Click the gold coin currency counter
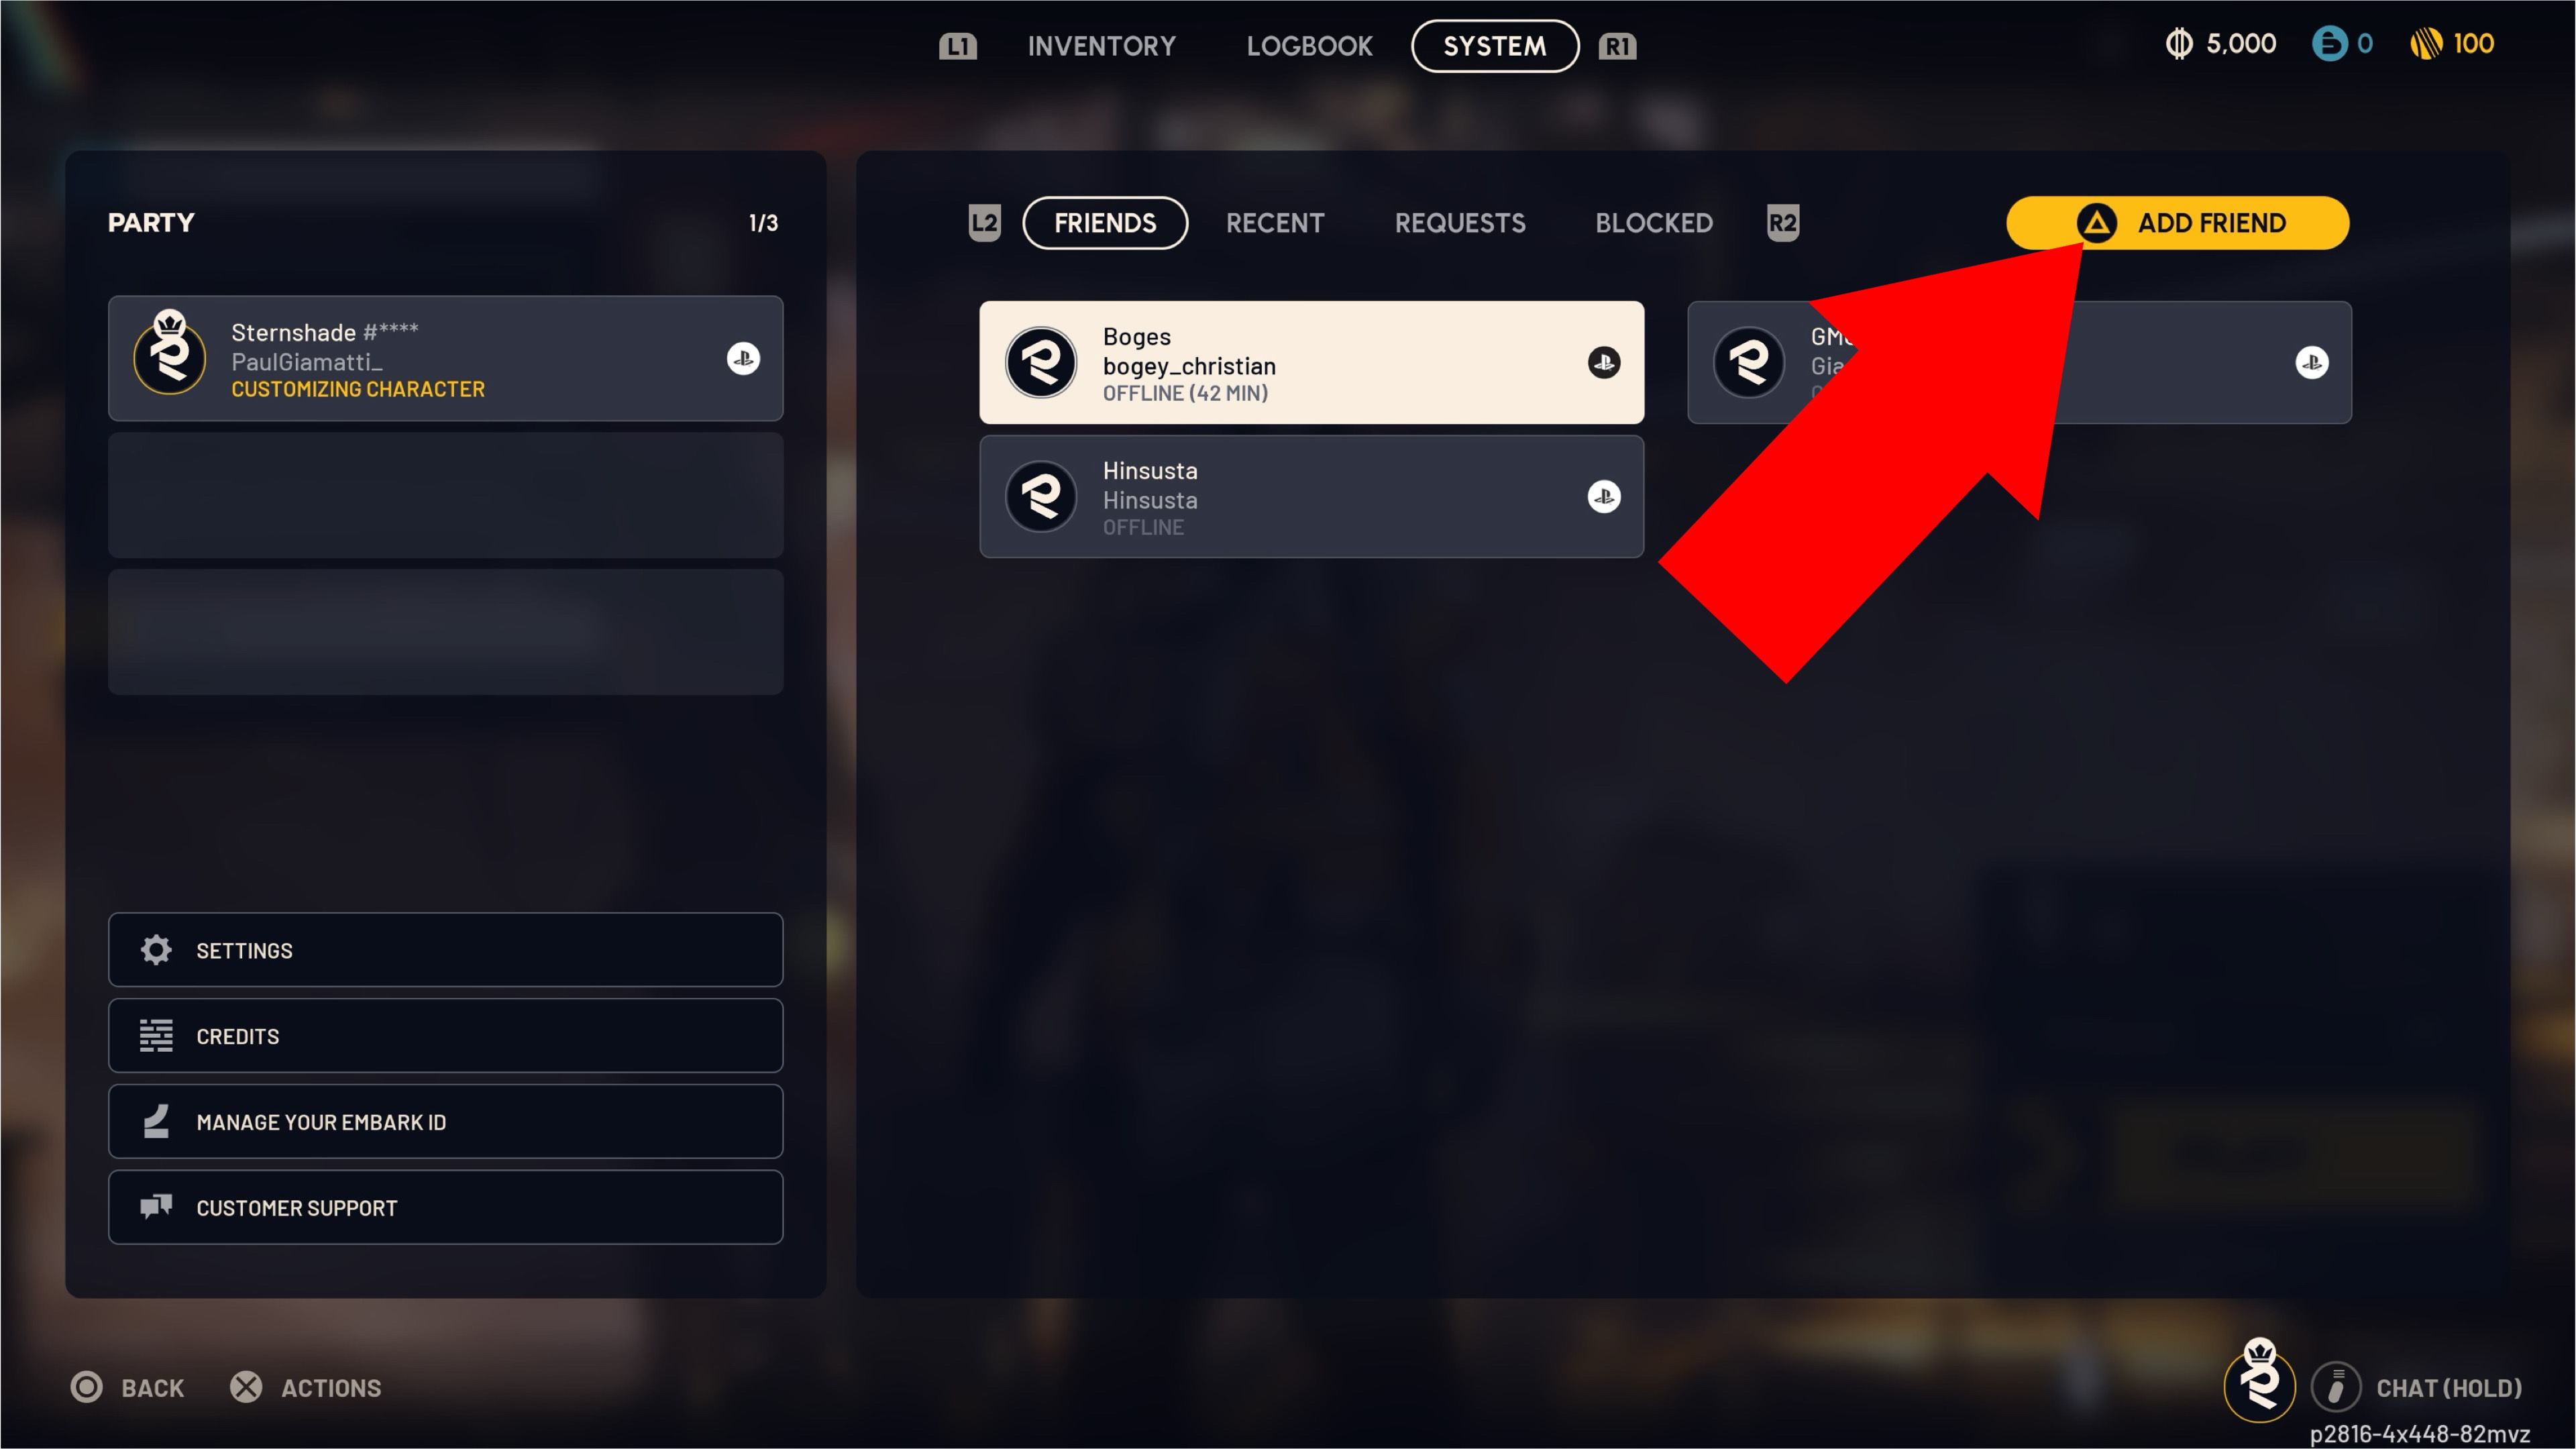2576x1449 pixels. (2452, 44)
